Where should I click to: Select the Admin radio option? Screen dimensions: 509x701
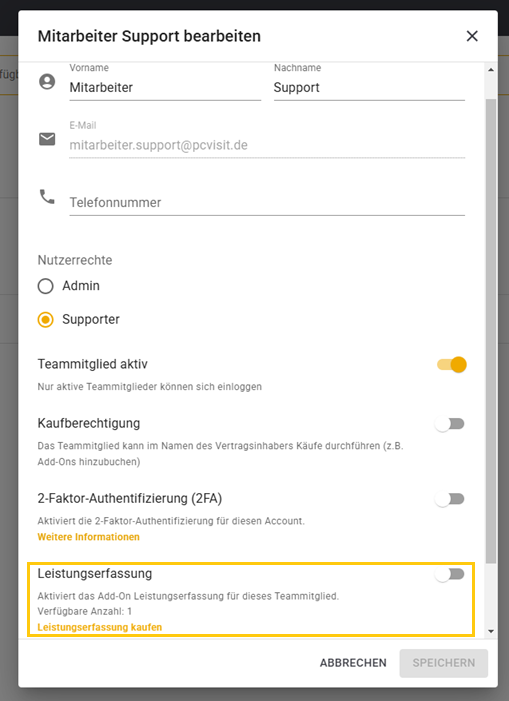[46, 286]
